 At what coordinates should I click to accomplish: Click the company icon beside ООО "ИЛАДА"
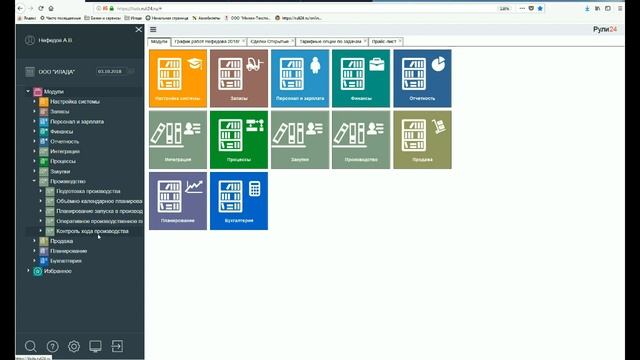pyautogui.click(x=30, y=72)
